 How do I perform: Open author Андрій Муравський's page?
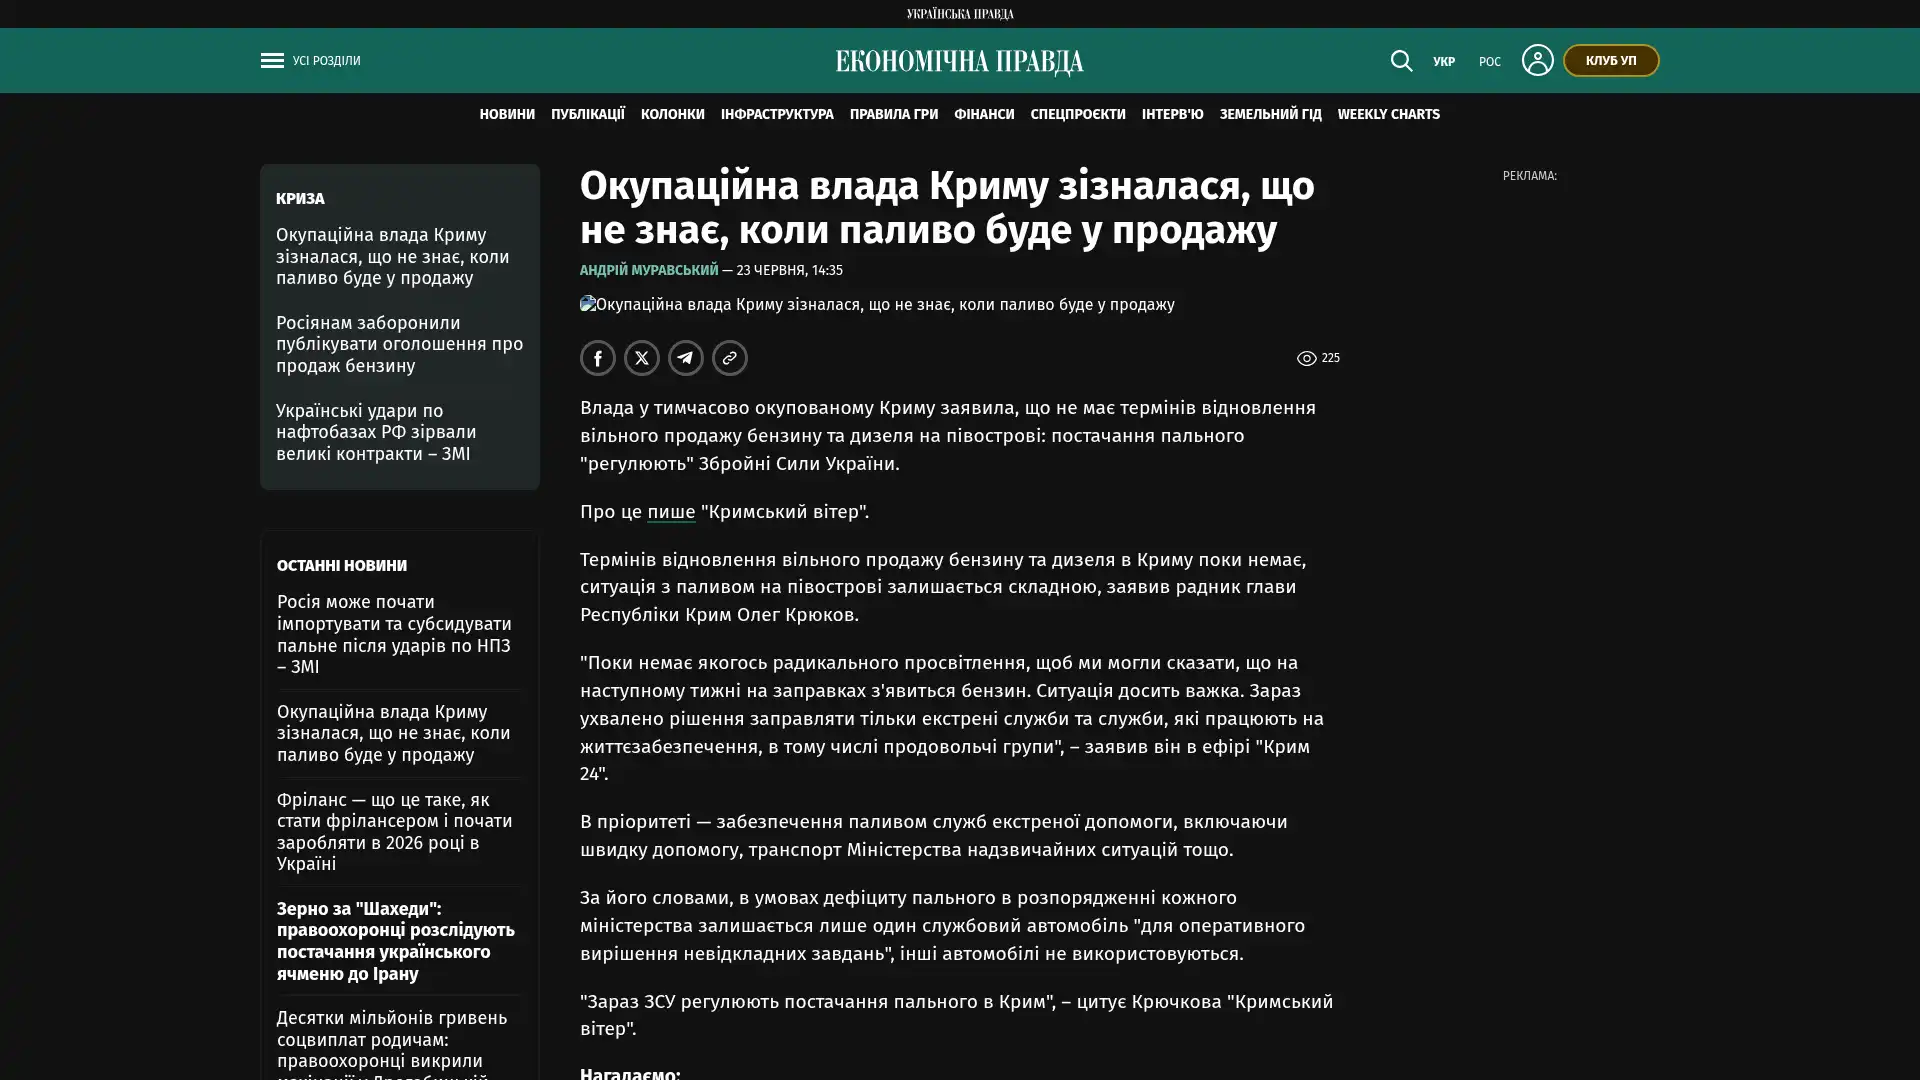pos(649,270)
